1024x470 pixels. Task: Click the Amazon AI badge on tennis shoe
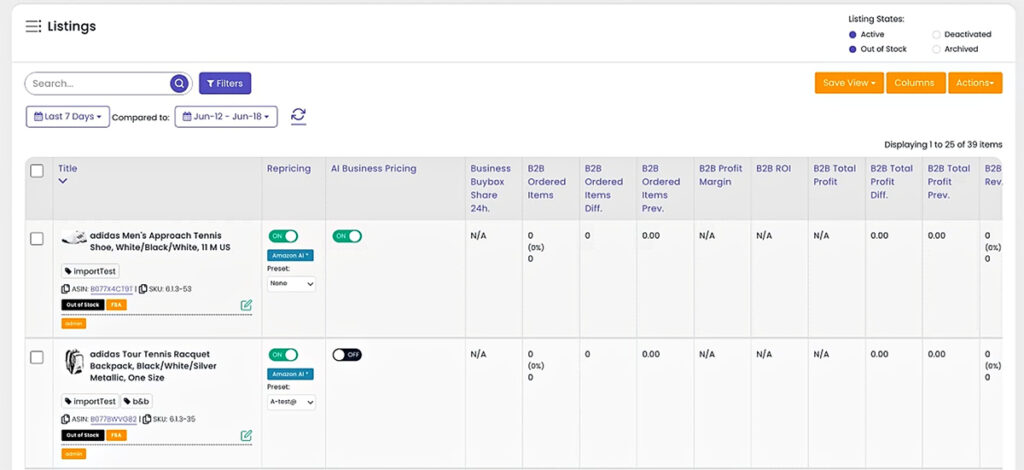click(290, 255)
